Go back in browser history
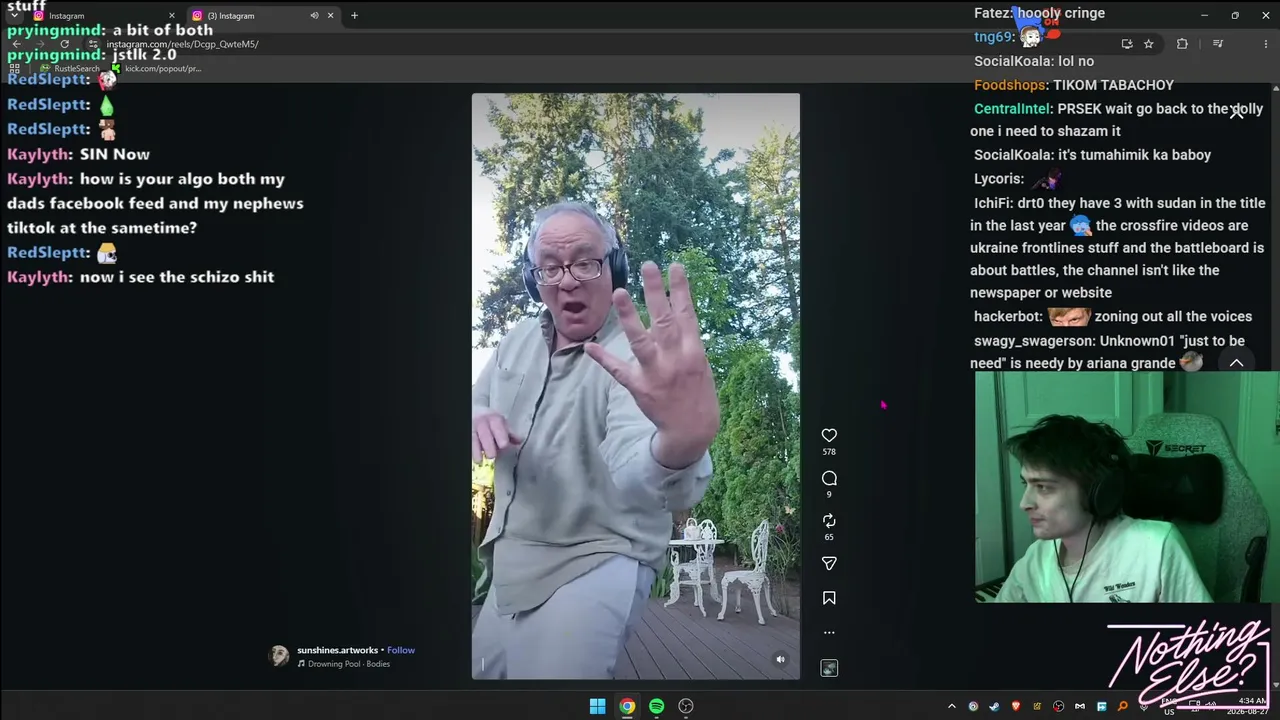 (x=16, y=44)
